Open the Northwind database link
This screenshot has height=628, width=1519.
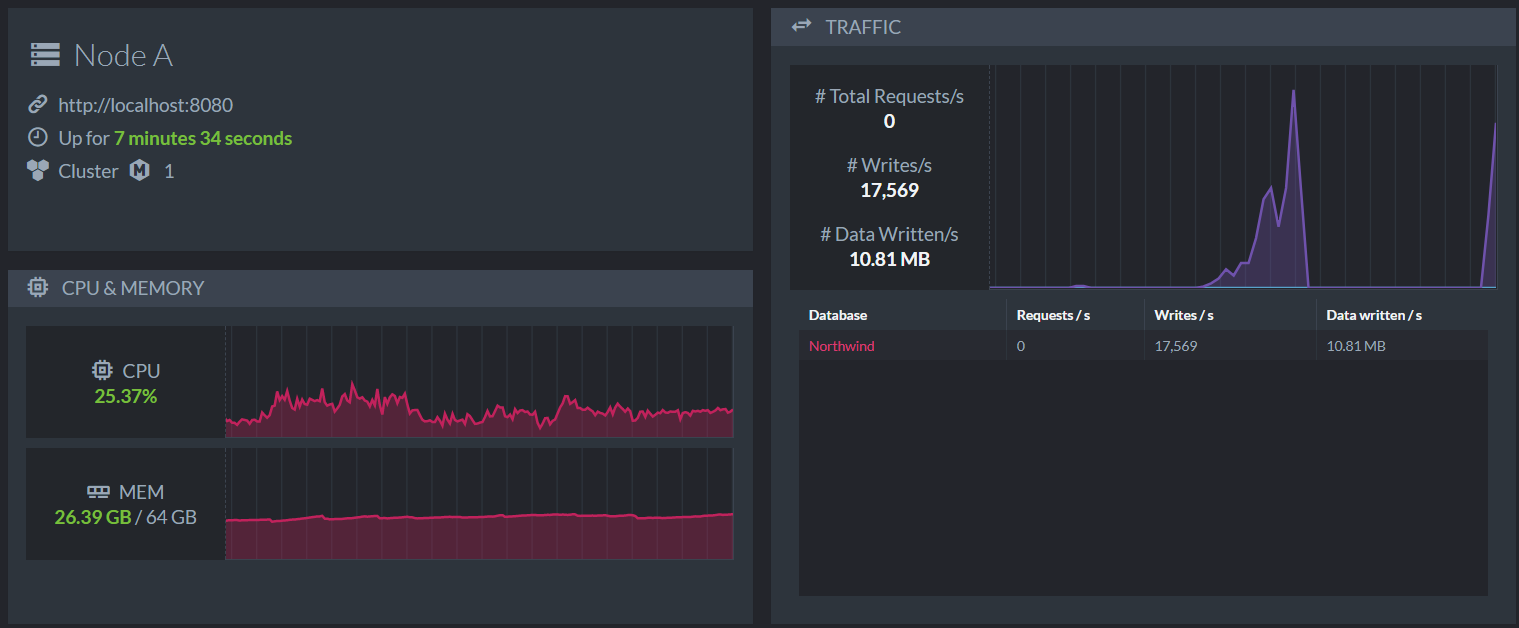pyautogui.click(x=842, y=346)
